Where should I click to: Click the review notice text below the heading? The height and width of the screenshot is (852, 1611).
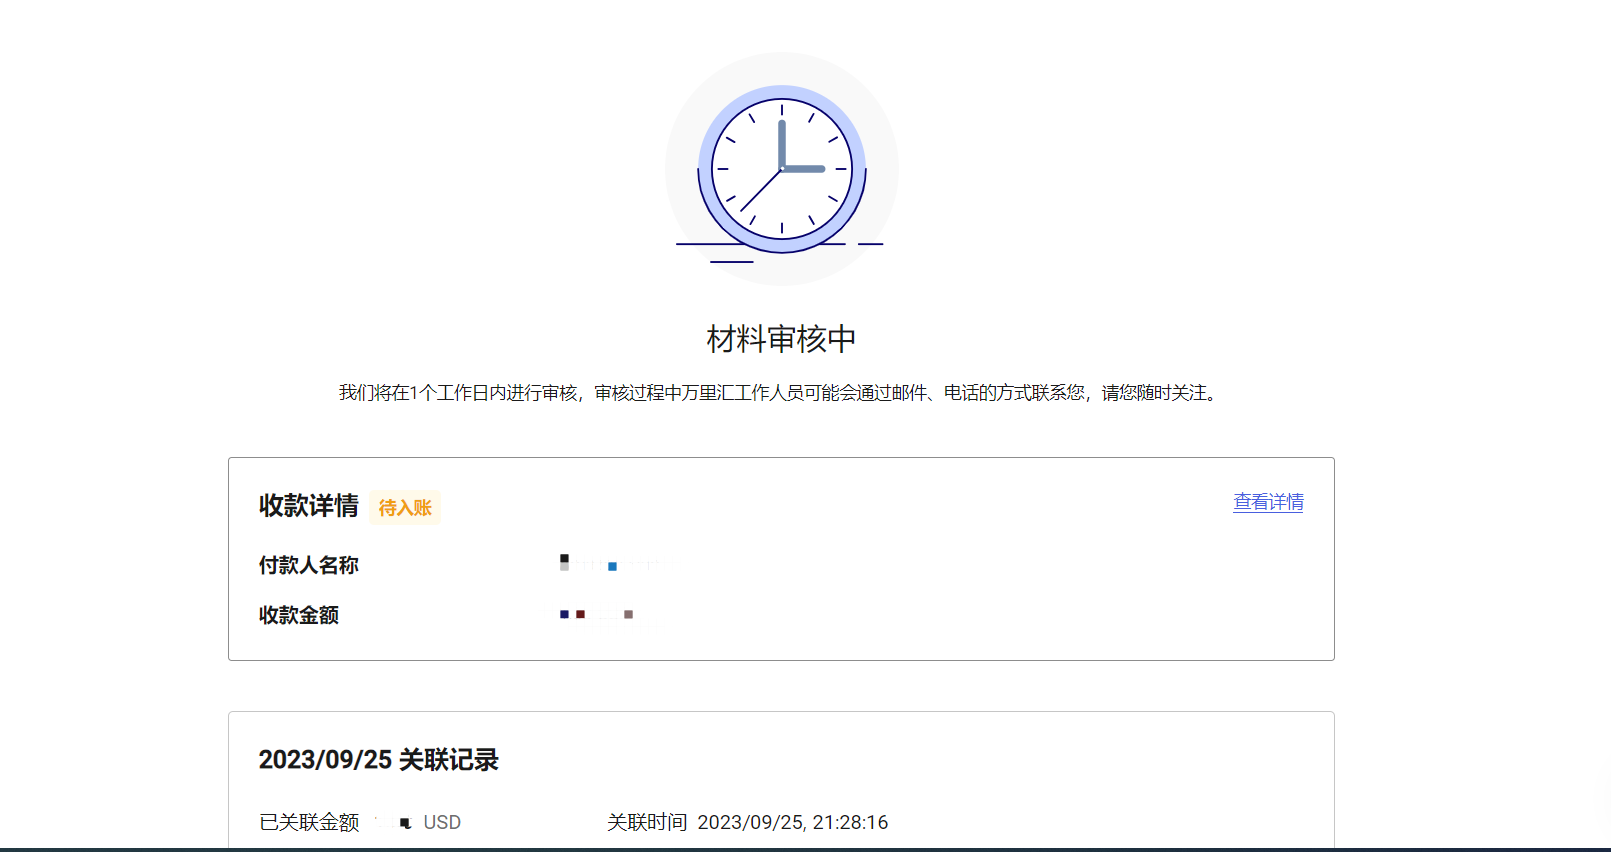click(781, 393)
